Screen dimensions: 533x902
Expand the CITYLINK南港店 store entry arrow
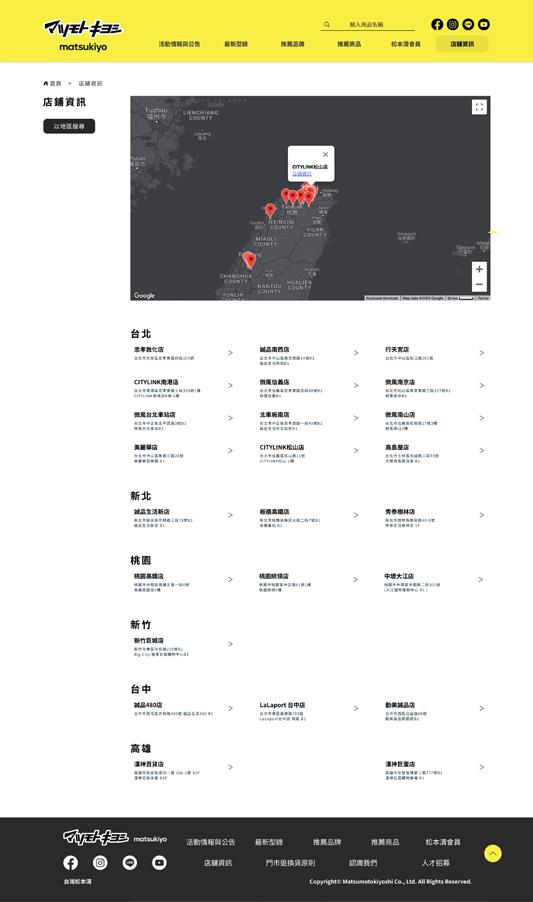point(230,385)
